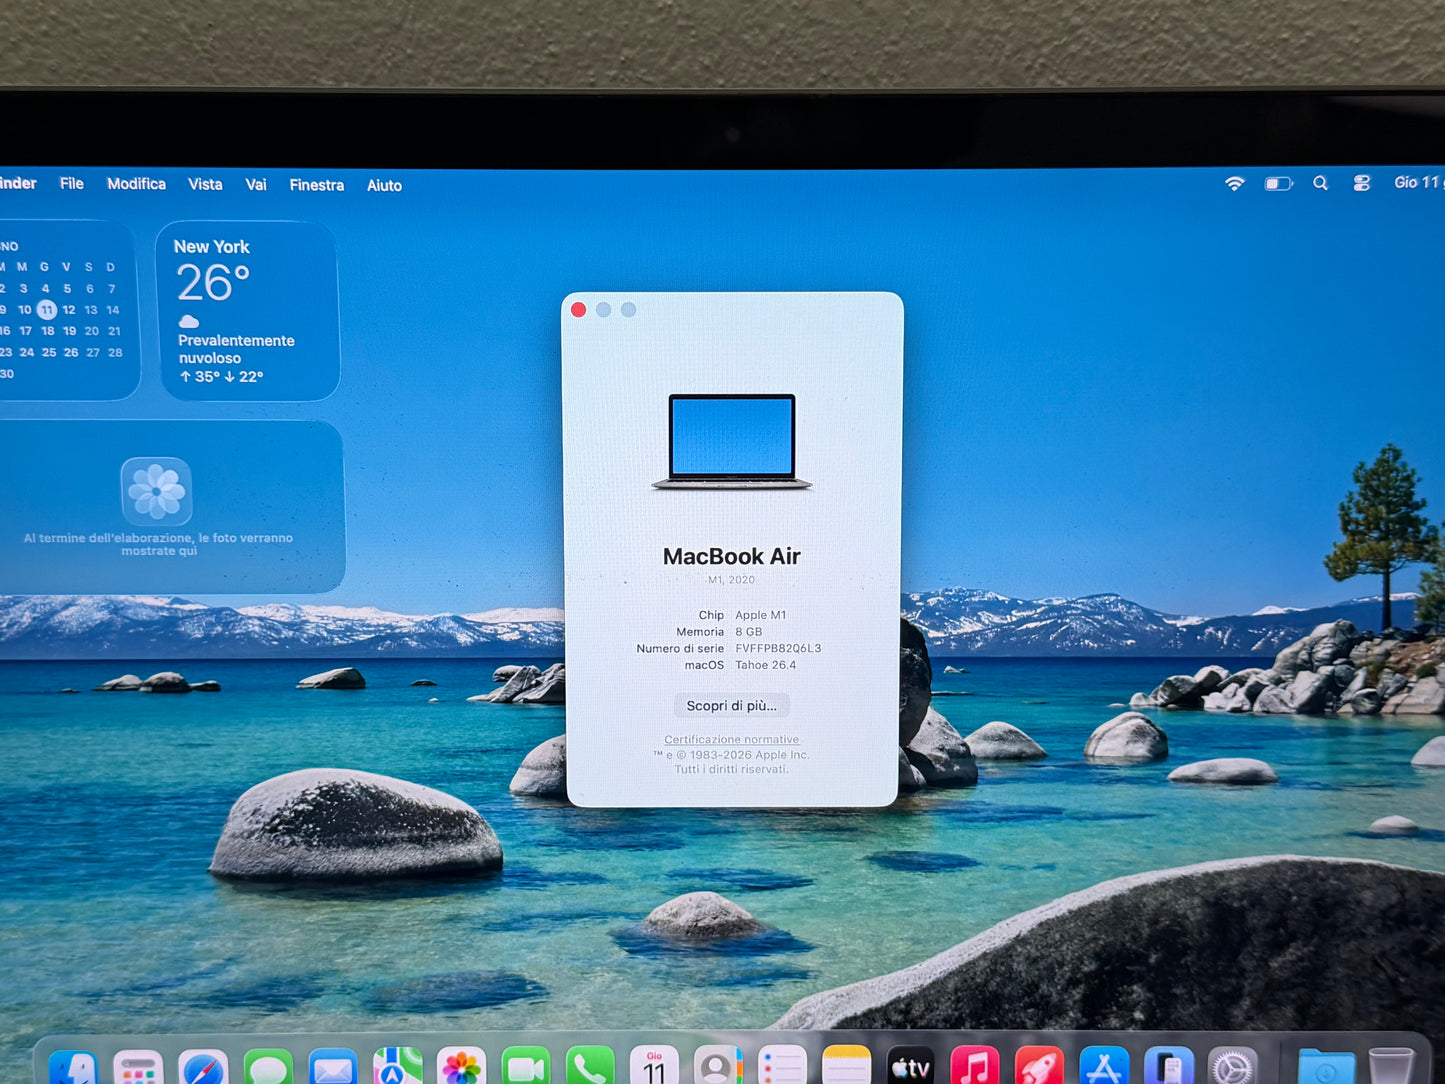Open the Vai menu

pos(256,184)
